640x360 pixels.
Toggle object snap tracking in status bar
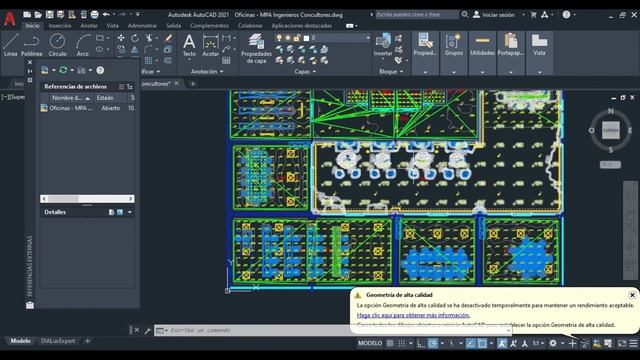(471, 343)
